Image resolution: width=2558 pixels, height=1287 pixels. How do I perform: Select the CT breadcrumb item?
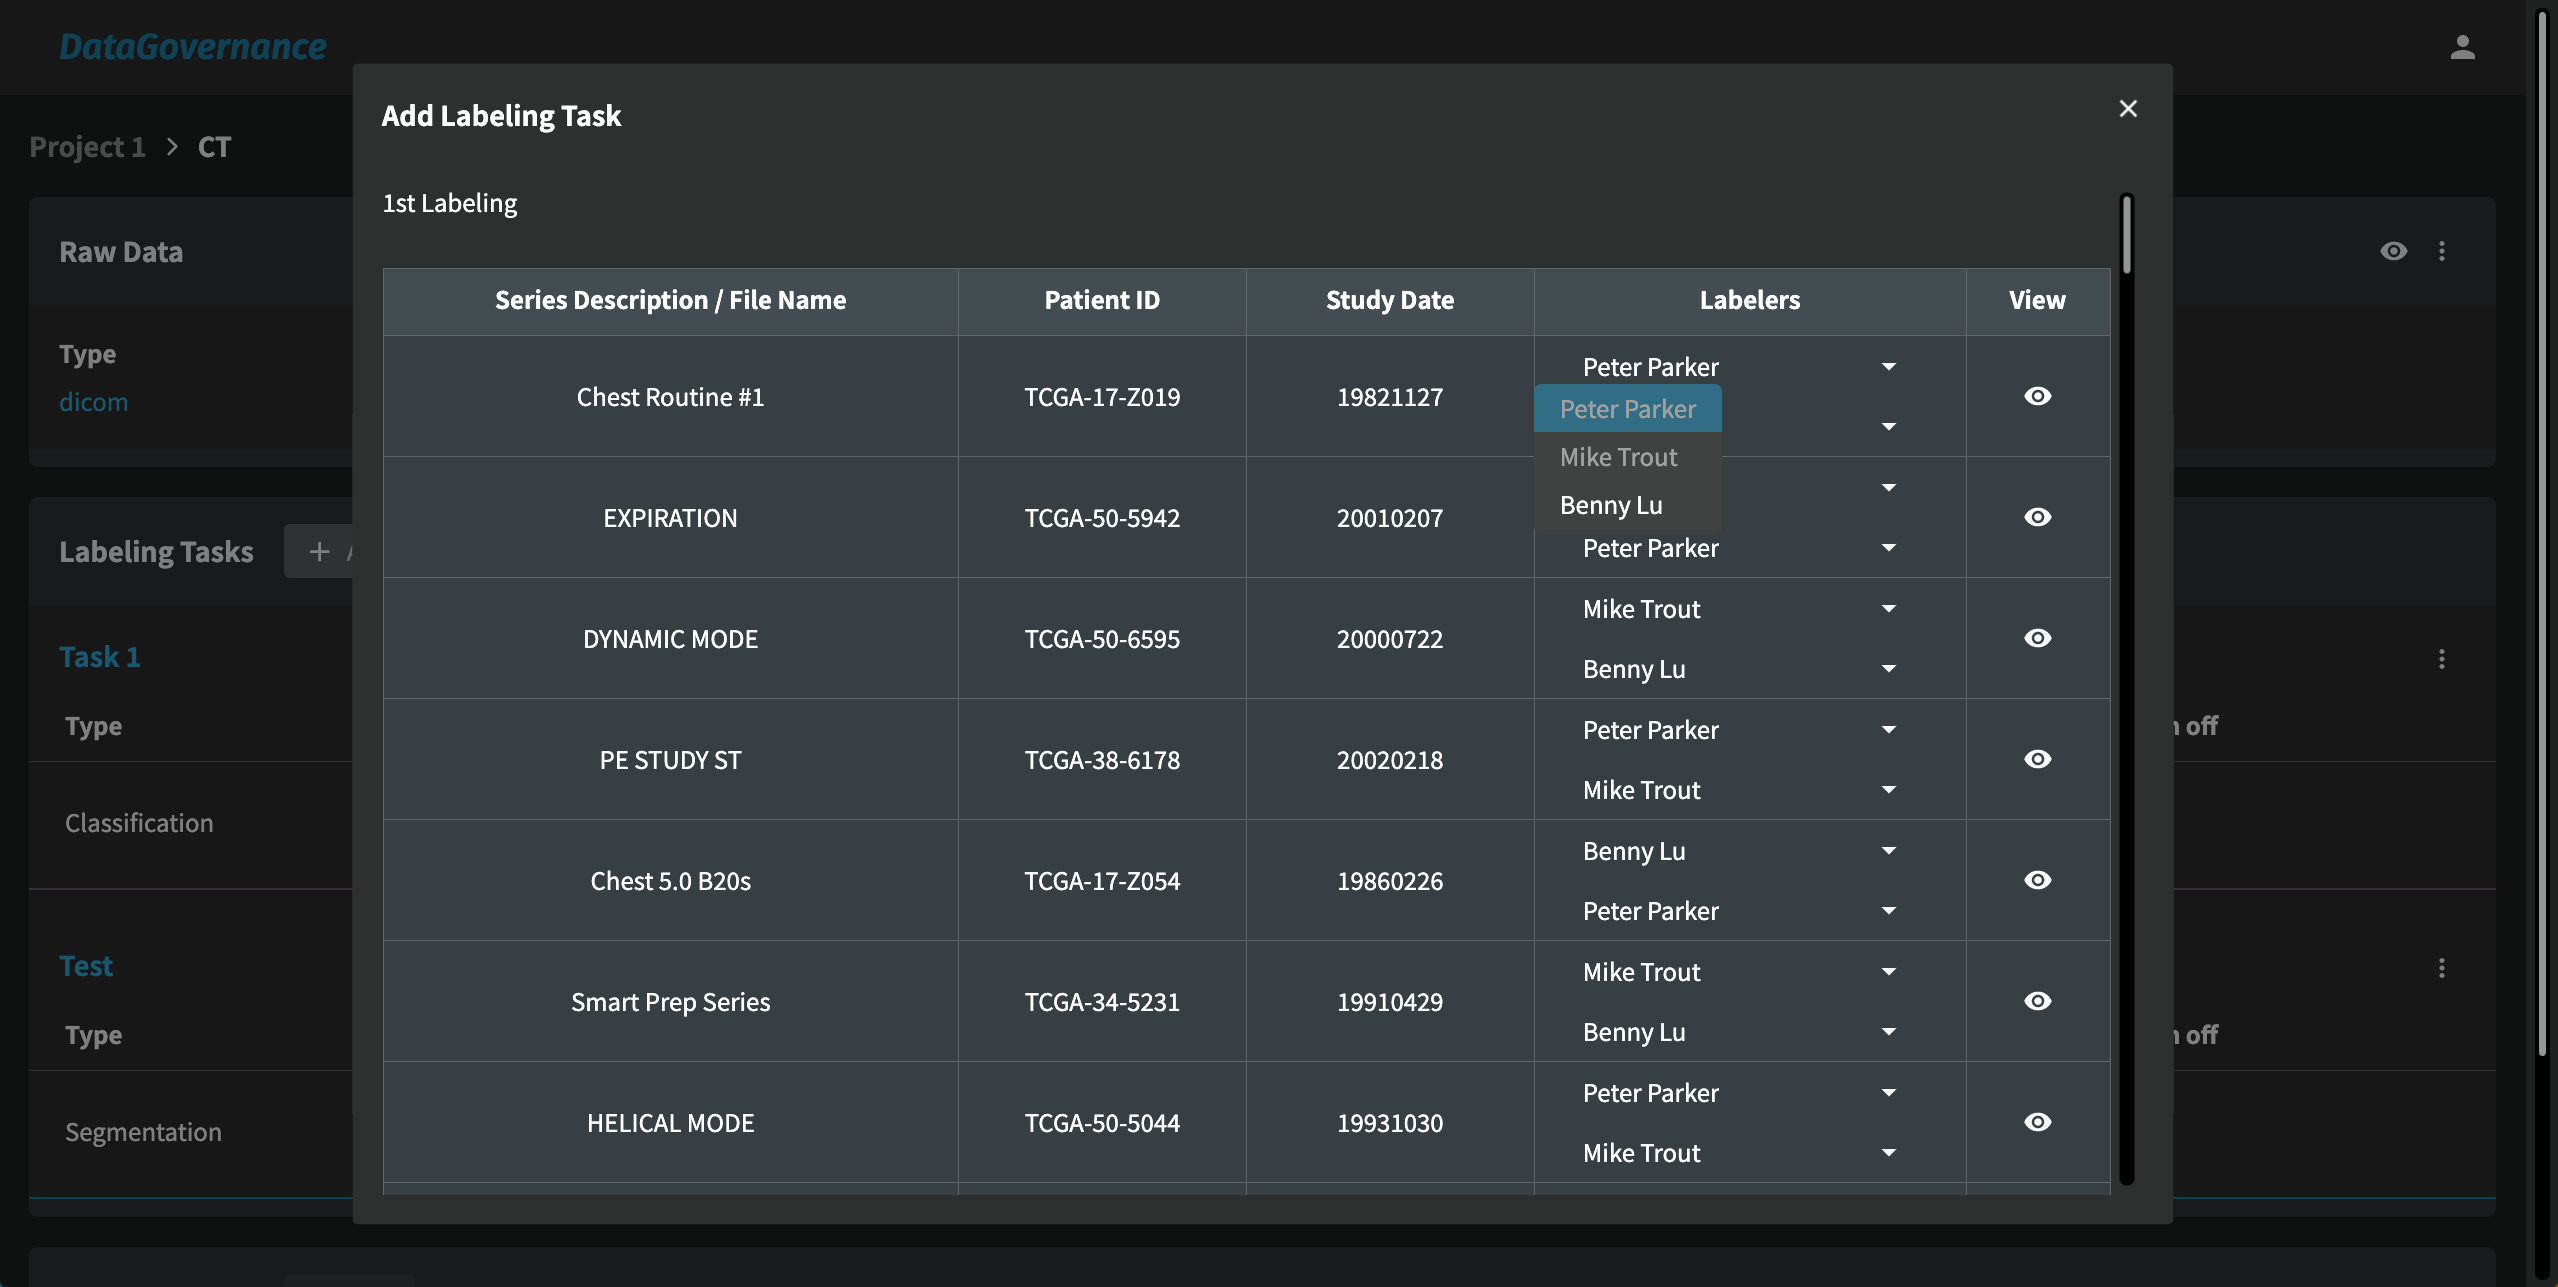214,146
